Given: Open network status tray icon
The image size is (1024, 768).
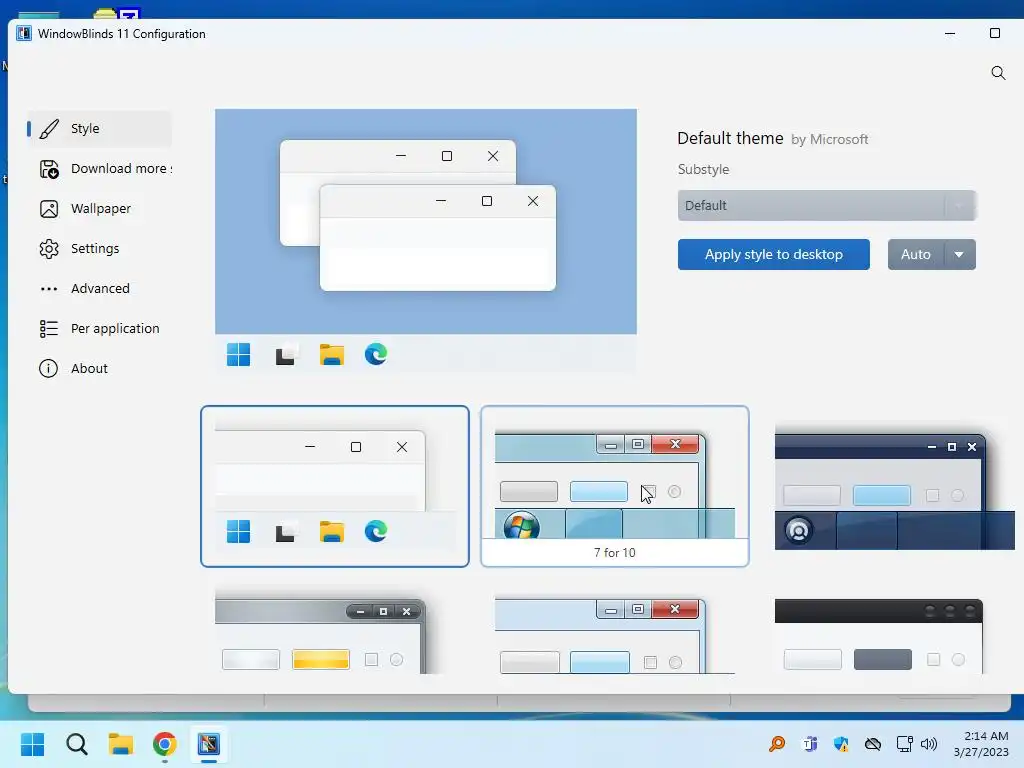Looking at the screenshot, I should [904, 744].
